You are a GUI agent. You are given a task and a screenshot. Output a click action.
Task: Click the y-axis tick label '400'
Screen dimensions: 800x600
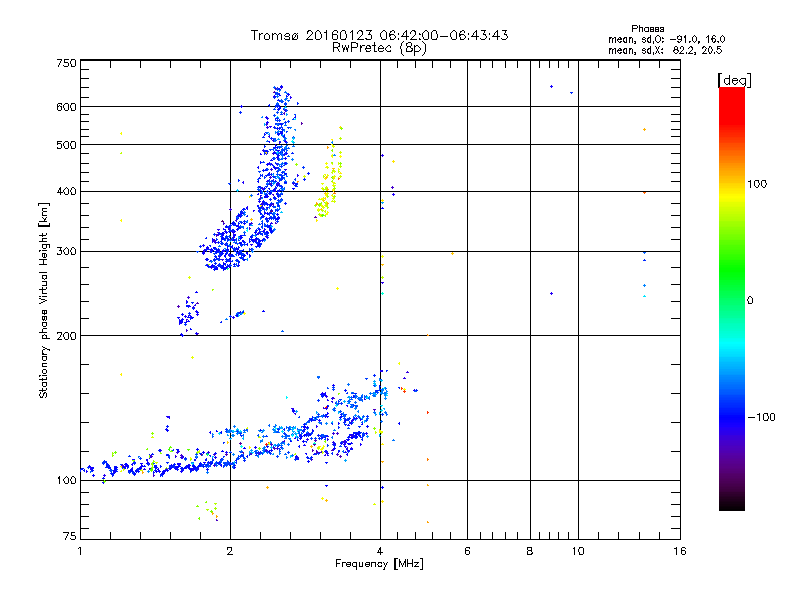66,192
